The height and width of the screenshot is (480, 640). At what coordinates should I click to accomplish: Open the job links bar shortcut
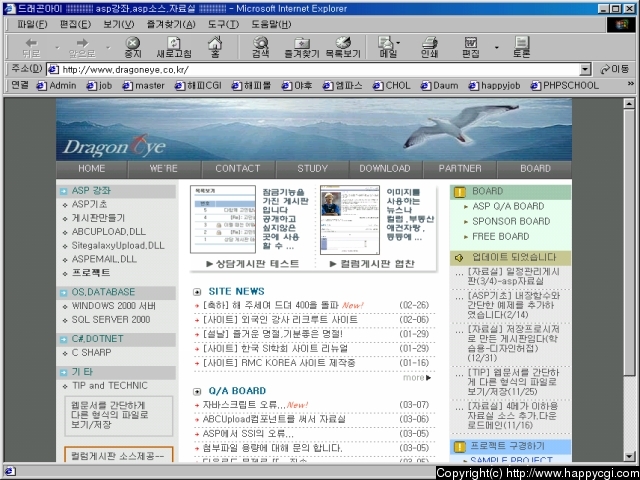[x=100, y=86]
